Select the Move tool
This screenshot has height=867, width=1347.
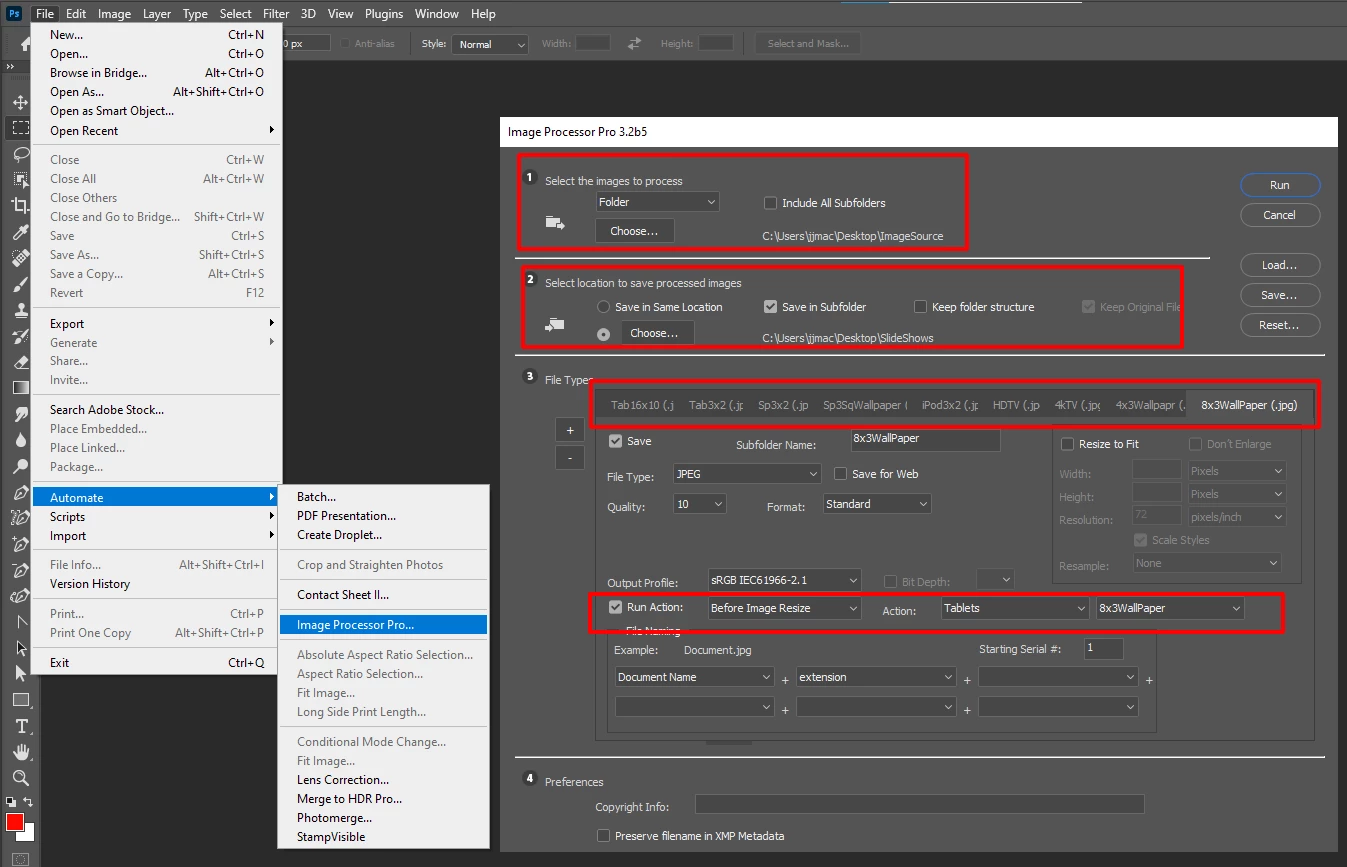[20, 102]
